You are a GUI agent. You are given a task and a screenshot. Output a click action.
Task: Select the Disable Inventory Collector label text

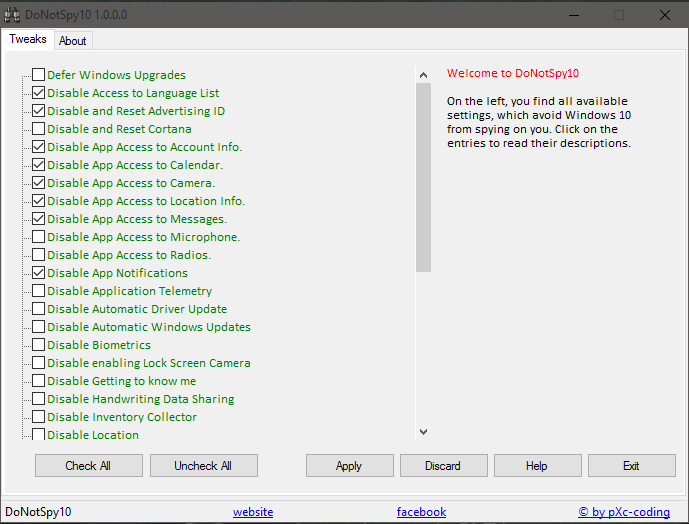pos(122,417)
